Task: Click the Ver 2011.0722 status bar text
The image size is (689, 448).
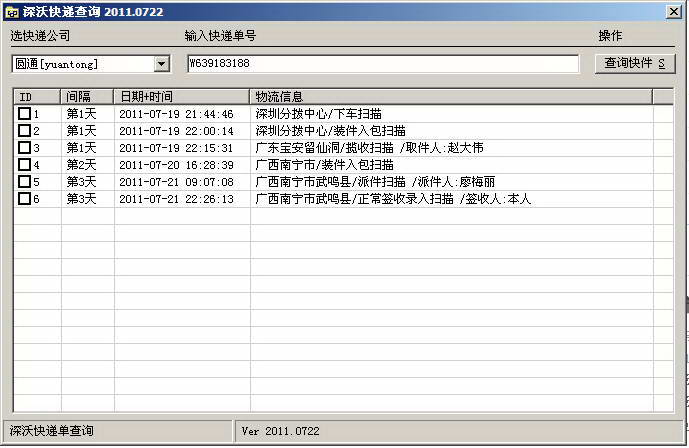Action: tap(281, 431)
